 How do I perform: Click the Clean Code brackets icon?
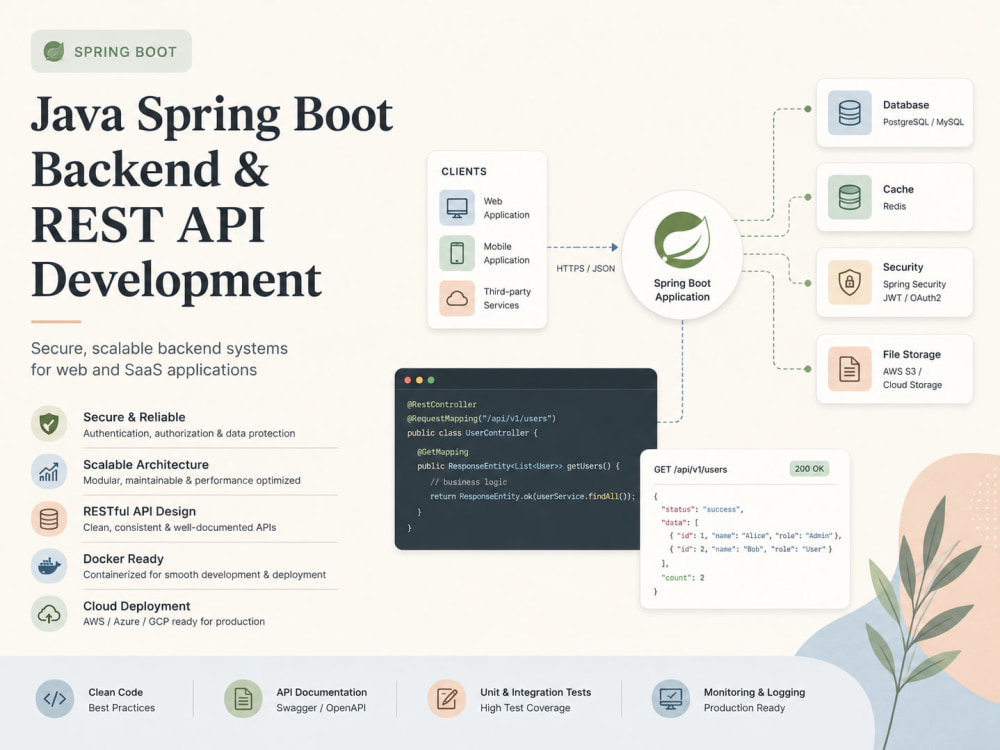click(55, 699)
